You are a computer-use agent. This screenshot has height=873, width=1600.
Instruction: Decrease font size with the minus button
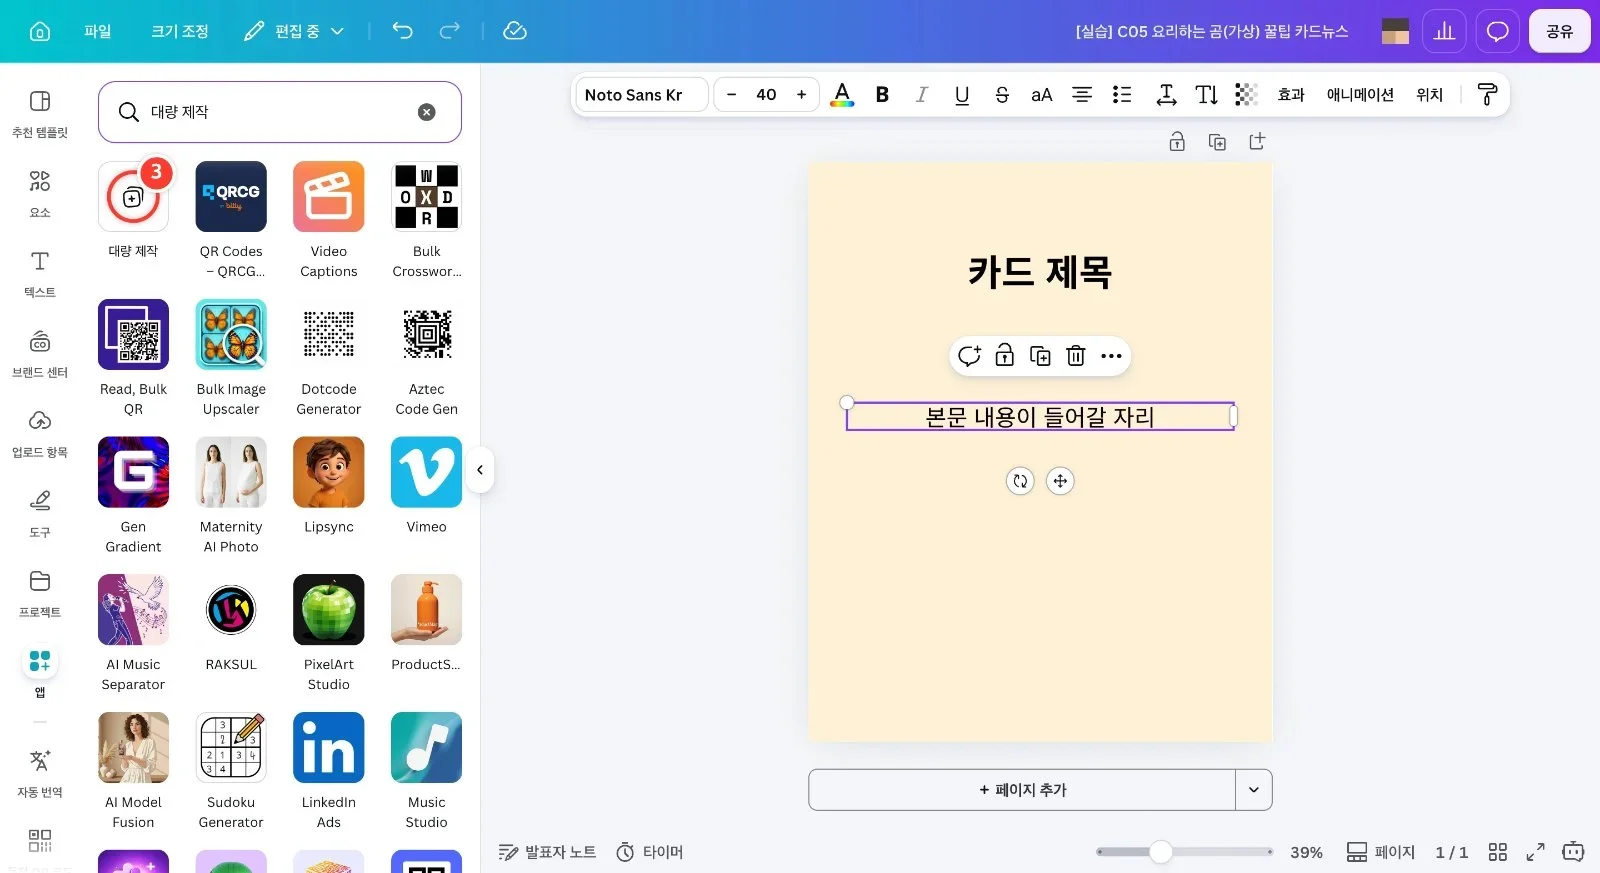tap(731, 95)
